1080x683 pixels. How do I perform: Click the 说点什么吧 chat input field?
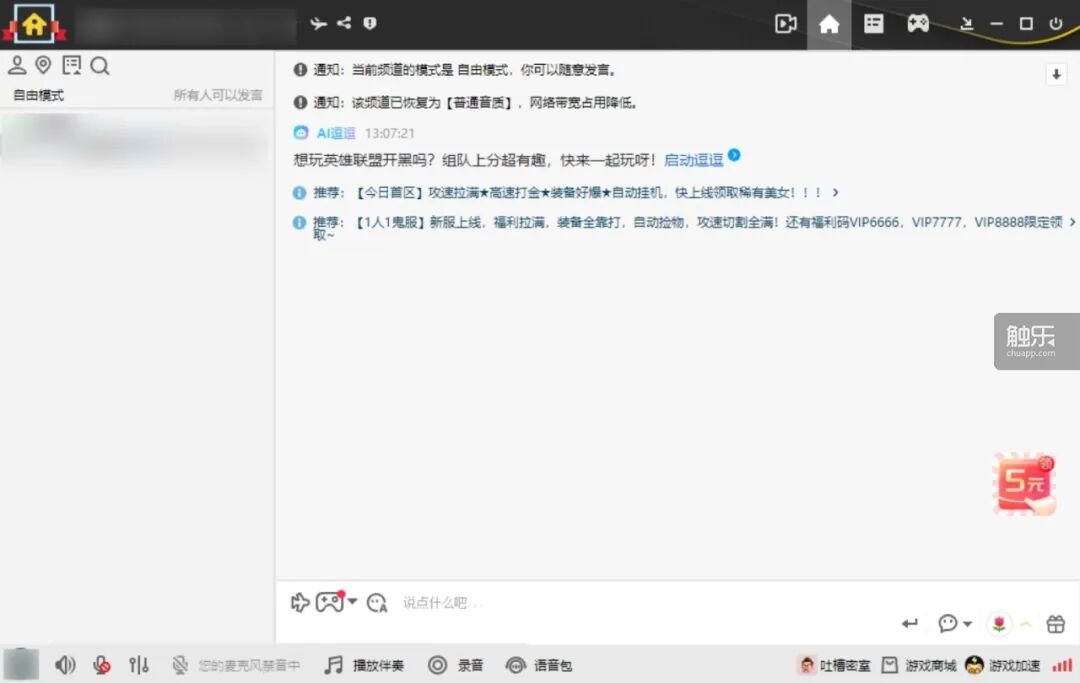pyautogui.click(x=600, y=603)
